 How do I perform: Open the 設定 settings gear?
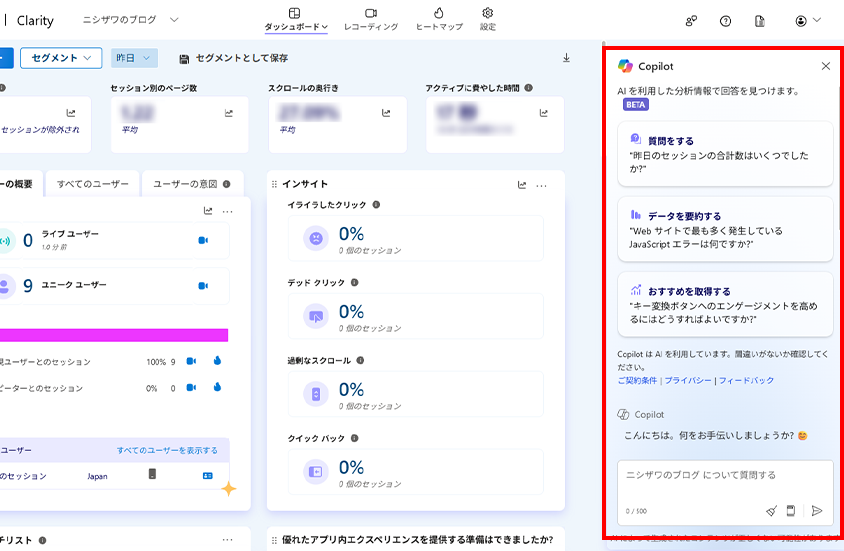488,19
